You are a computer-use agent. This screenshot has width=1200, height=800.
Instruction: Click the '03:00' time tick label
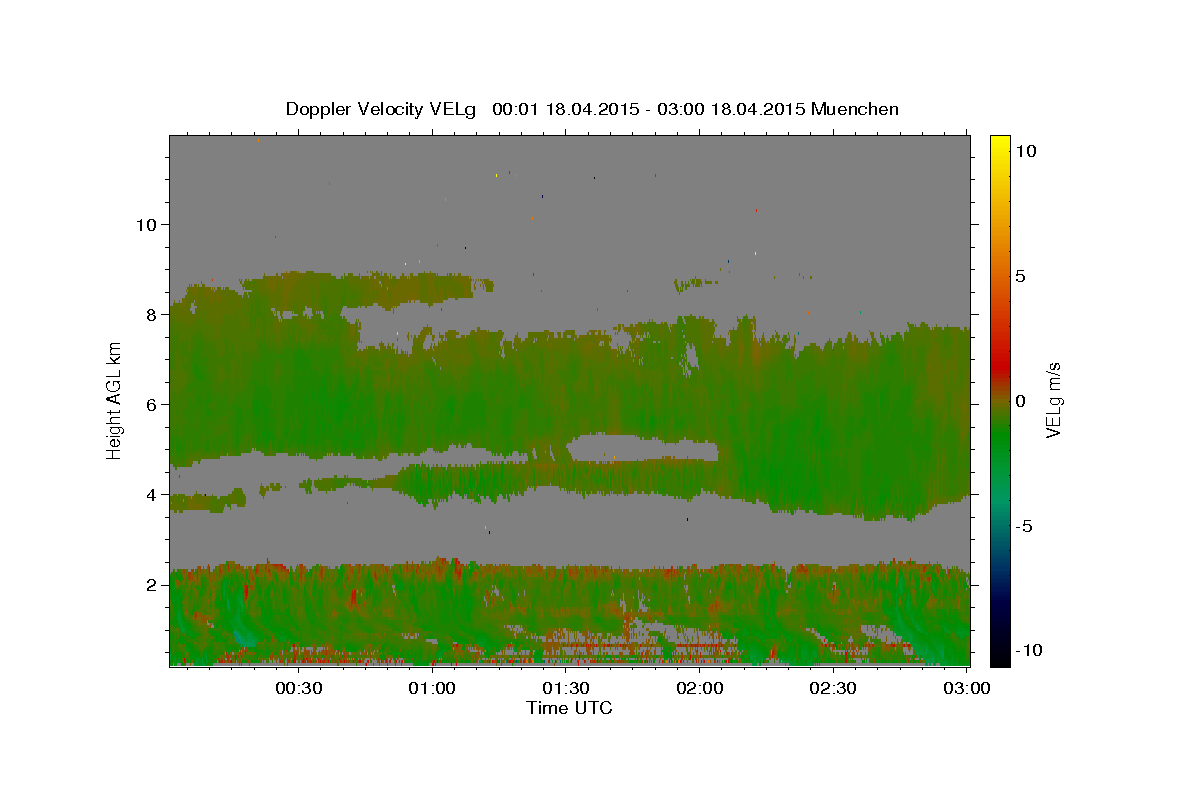click(966, 688)
